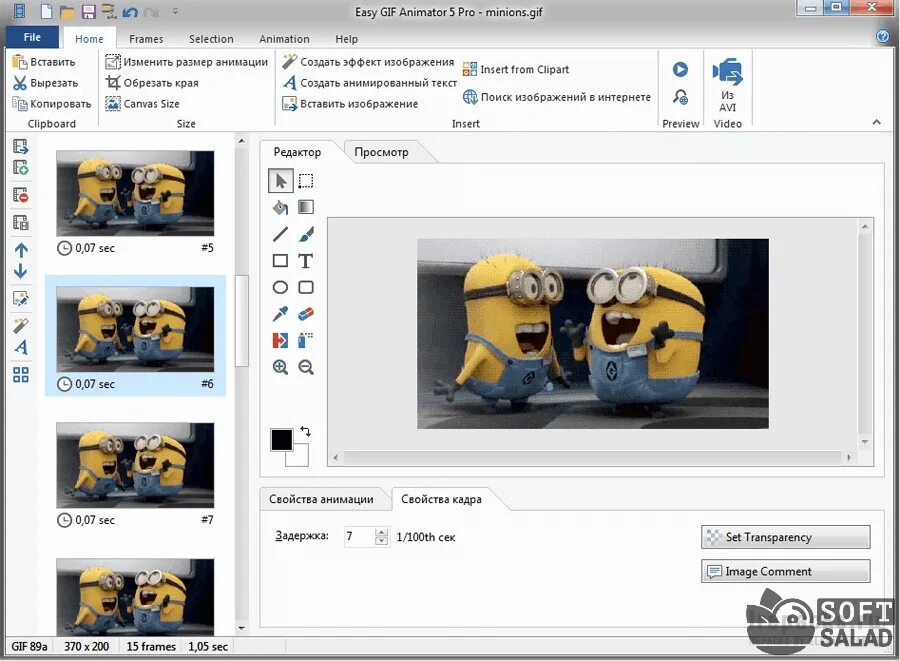Select the line drawing tool
Viewport: 900px width, 661px height.
pyautogui.click(x=281, y=234)
